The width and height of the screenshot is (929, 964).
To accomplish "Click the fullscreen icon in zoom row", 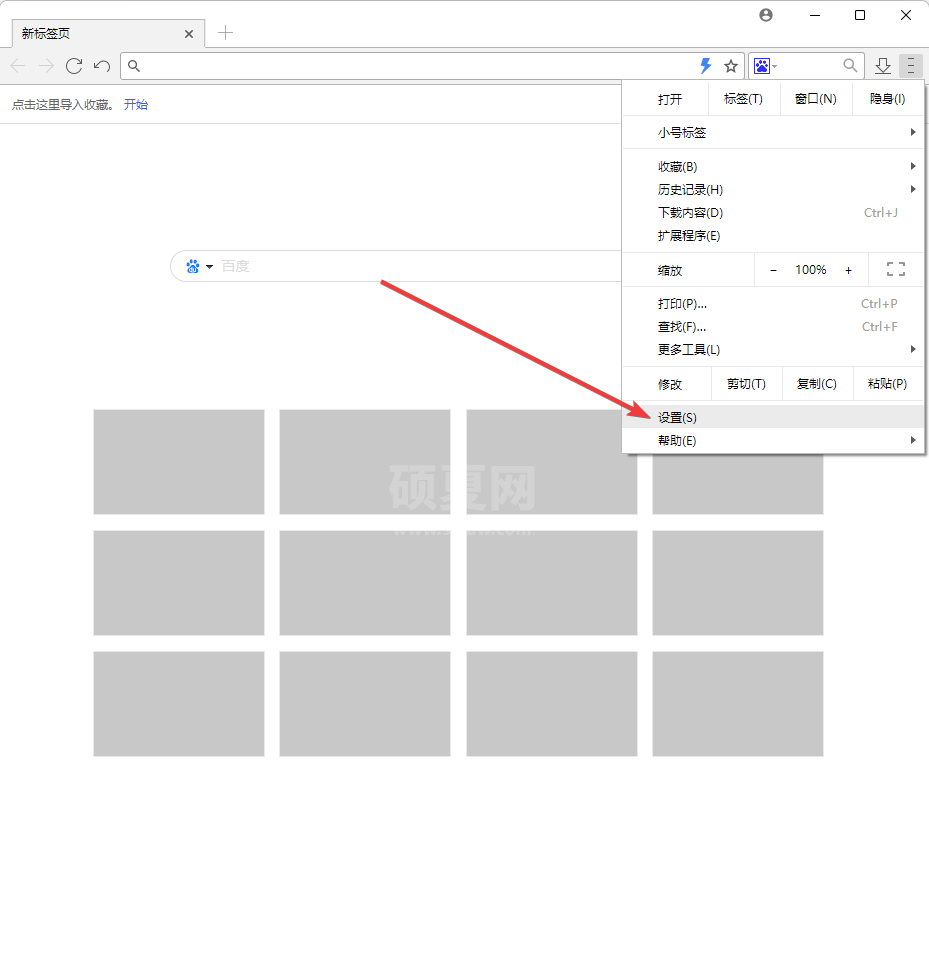I will coord(896,269).
